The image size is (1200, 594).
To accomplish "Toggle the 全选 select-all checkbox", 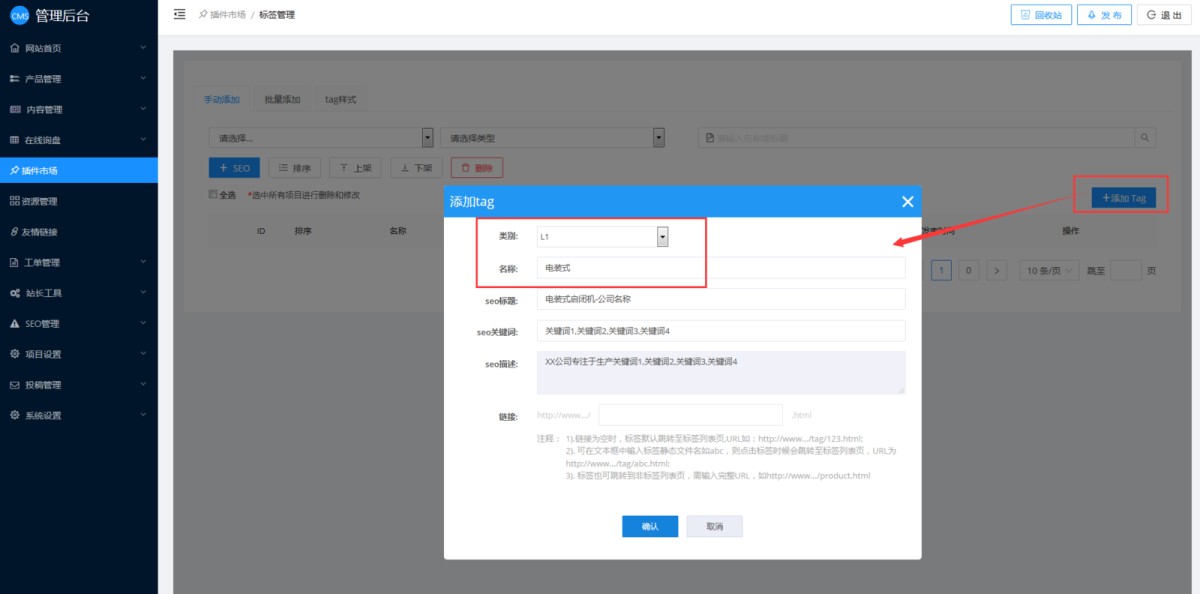I will click(x=213, y=194).
